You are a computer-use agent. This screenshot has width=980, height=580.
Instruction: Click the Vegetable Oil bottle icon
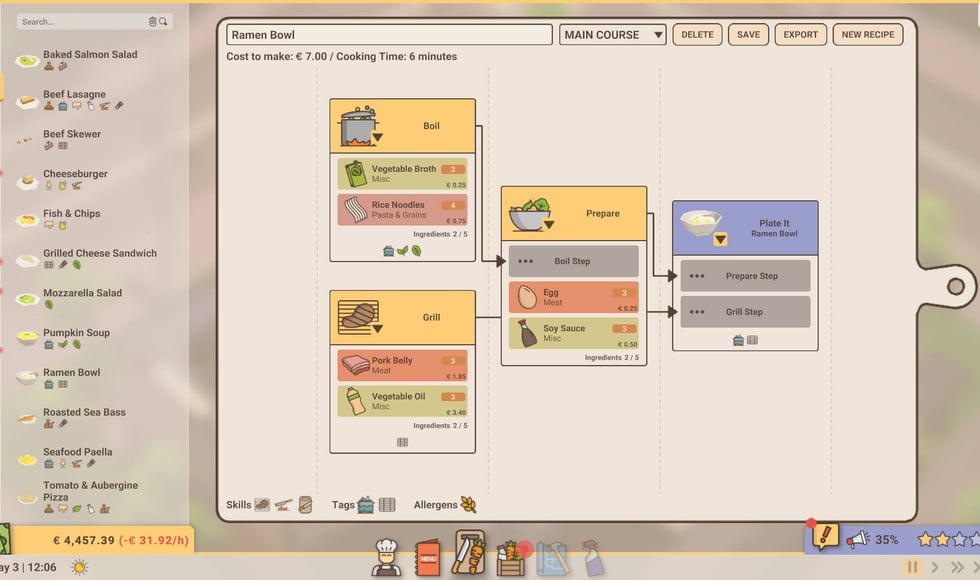tap(356, 401)
